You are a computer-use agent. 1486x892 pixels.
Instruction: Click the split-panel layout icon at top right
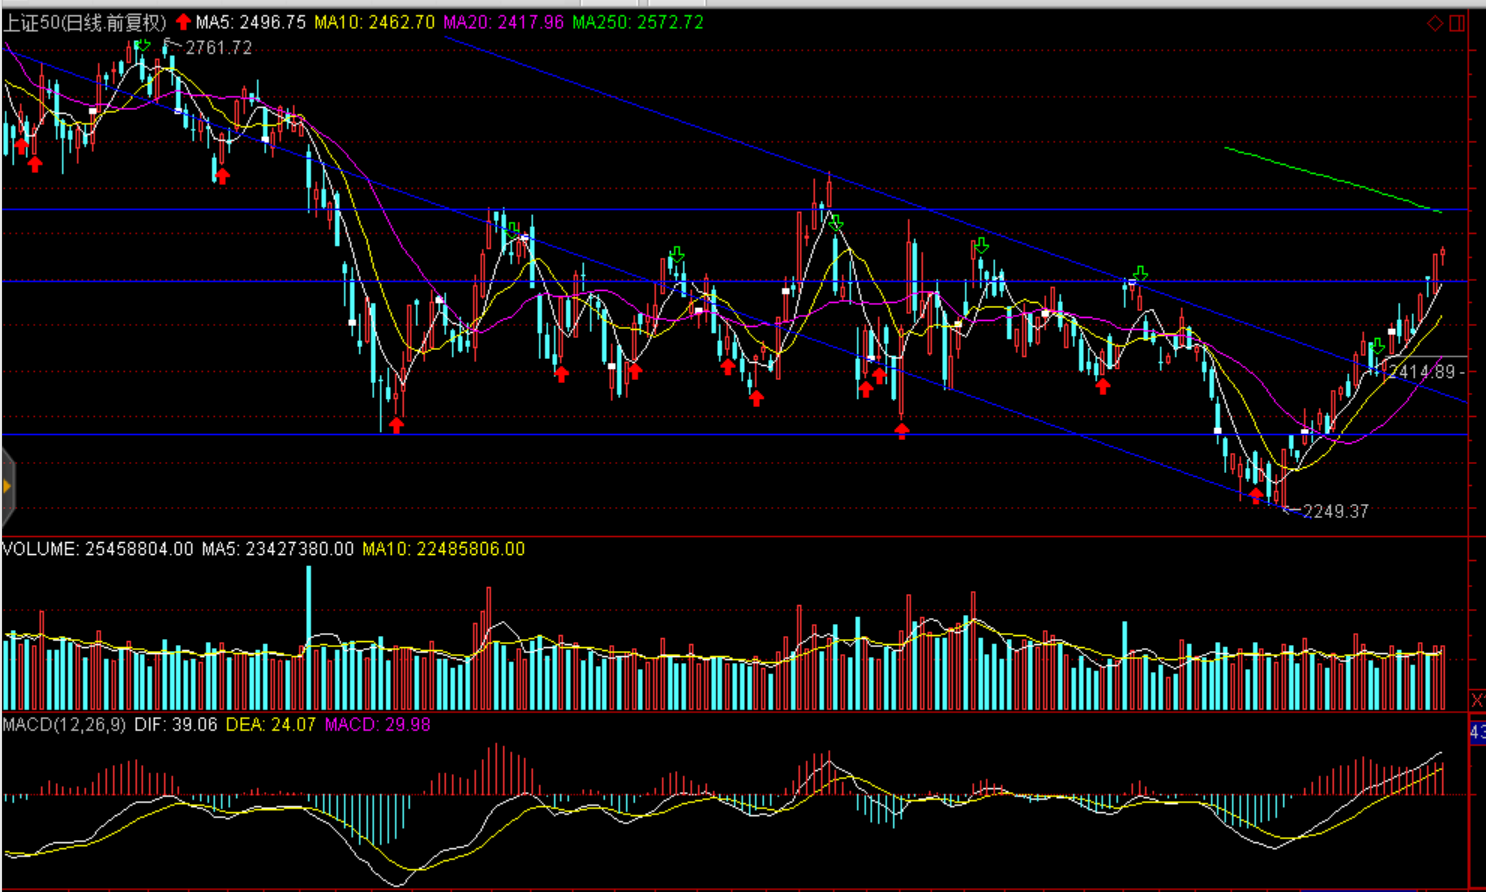1457,23
